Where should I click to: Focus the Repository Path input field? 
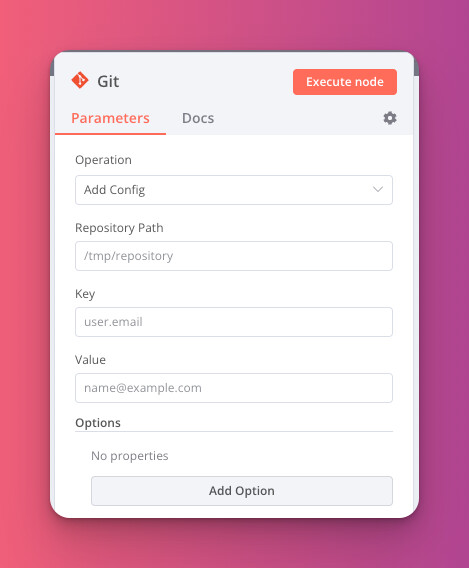(234, 256)
